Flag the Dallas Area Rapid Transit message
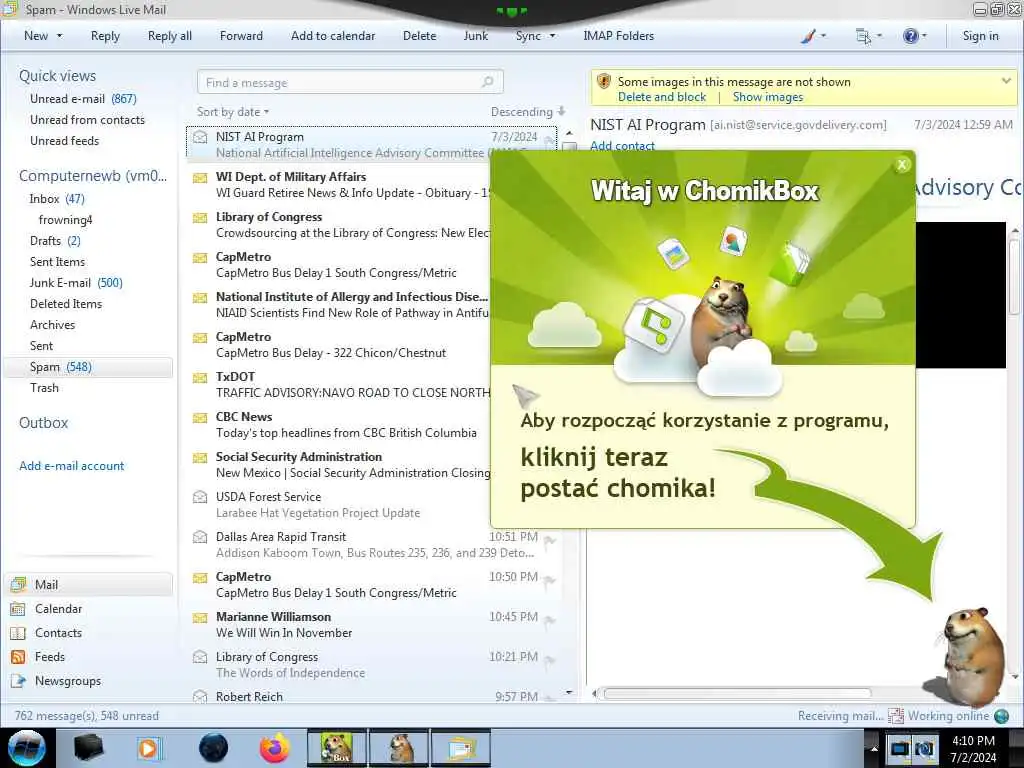The height and width of the screenshot is (768, 1024). [x=550, y=540]
